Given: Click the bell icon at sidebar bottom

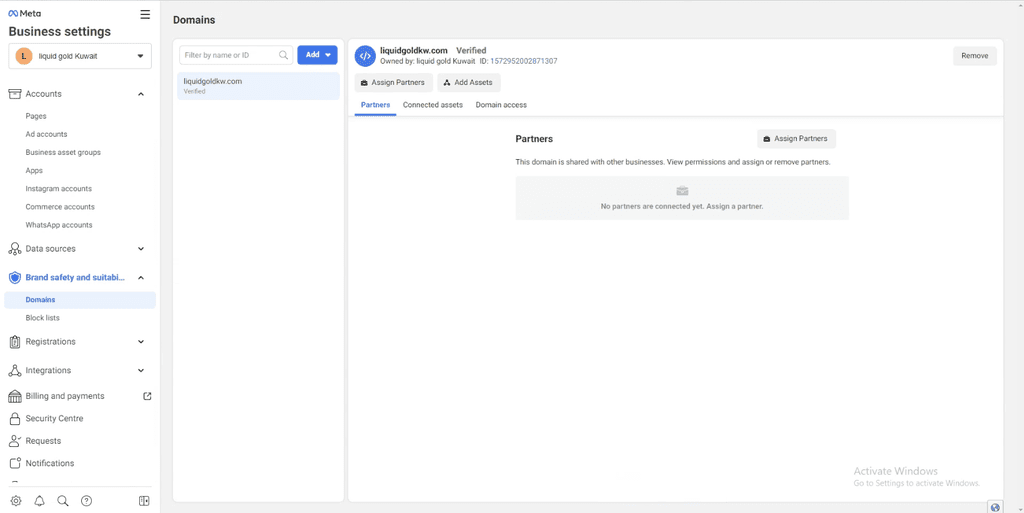Looking at the screenshot, I should [x=39, y=501].
